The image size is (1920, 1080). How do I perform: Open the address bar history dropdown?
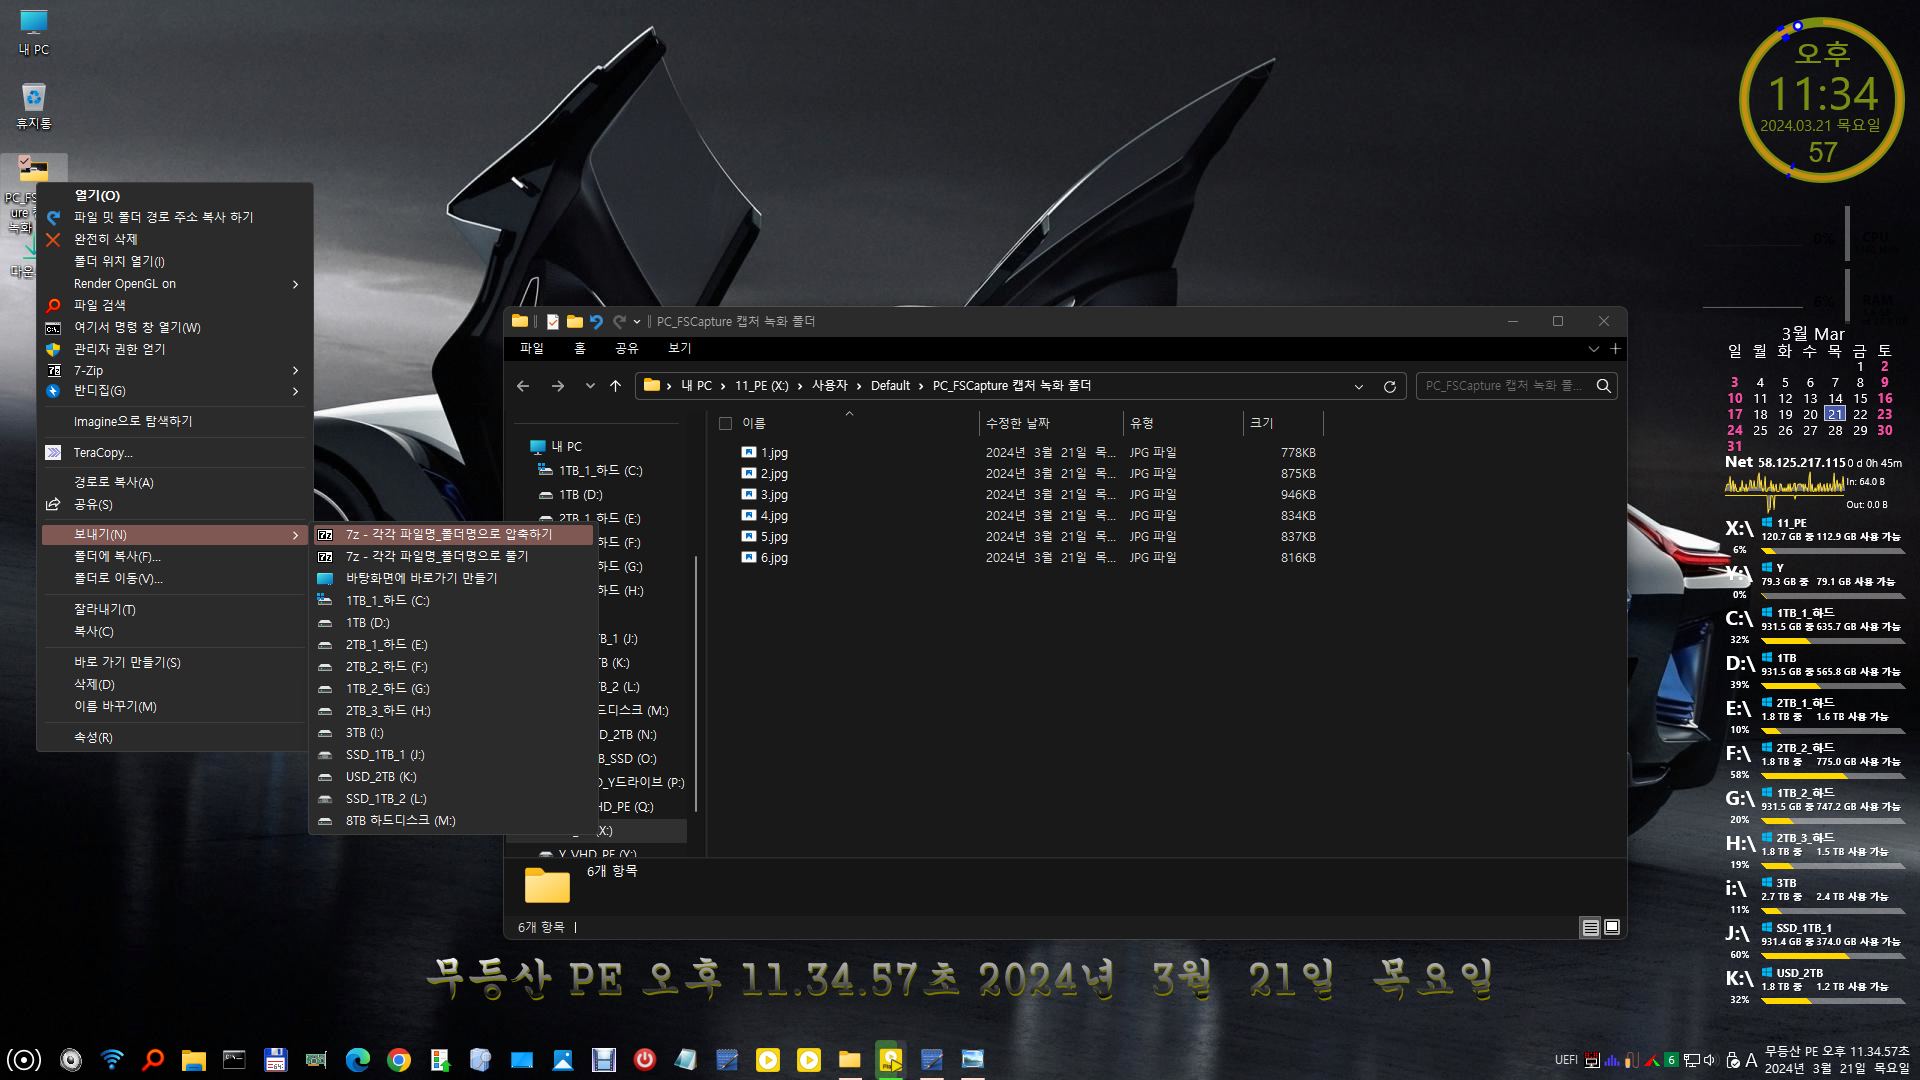1359,387
